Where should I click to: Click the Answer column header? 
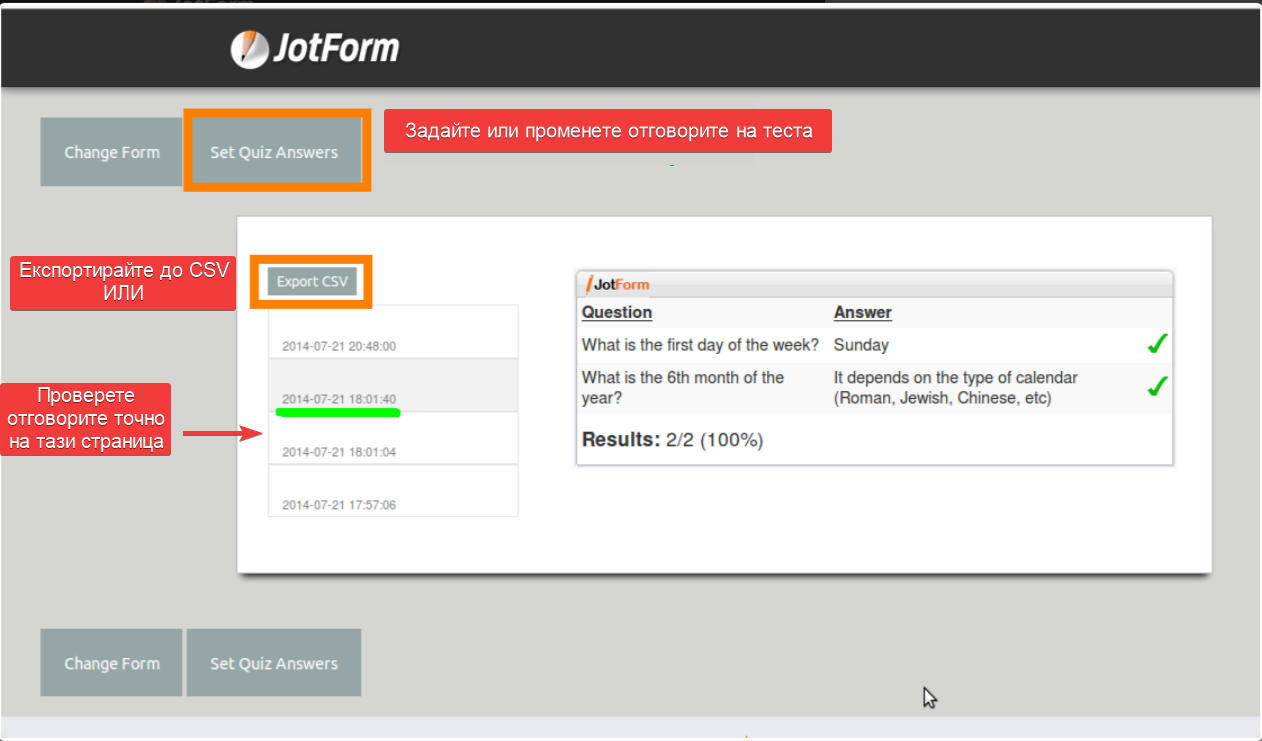[x=862, y=312]
